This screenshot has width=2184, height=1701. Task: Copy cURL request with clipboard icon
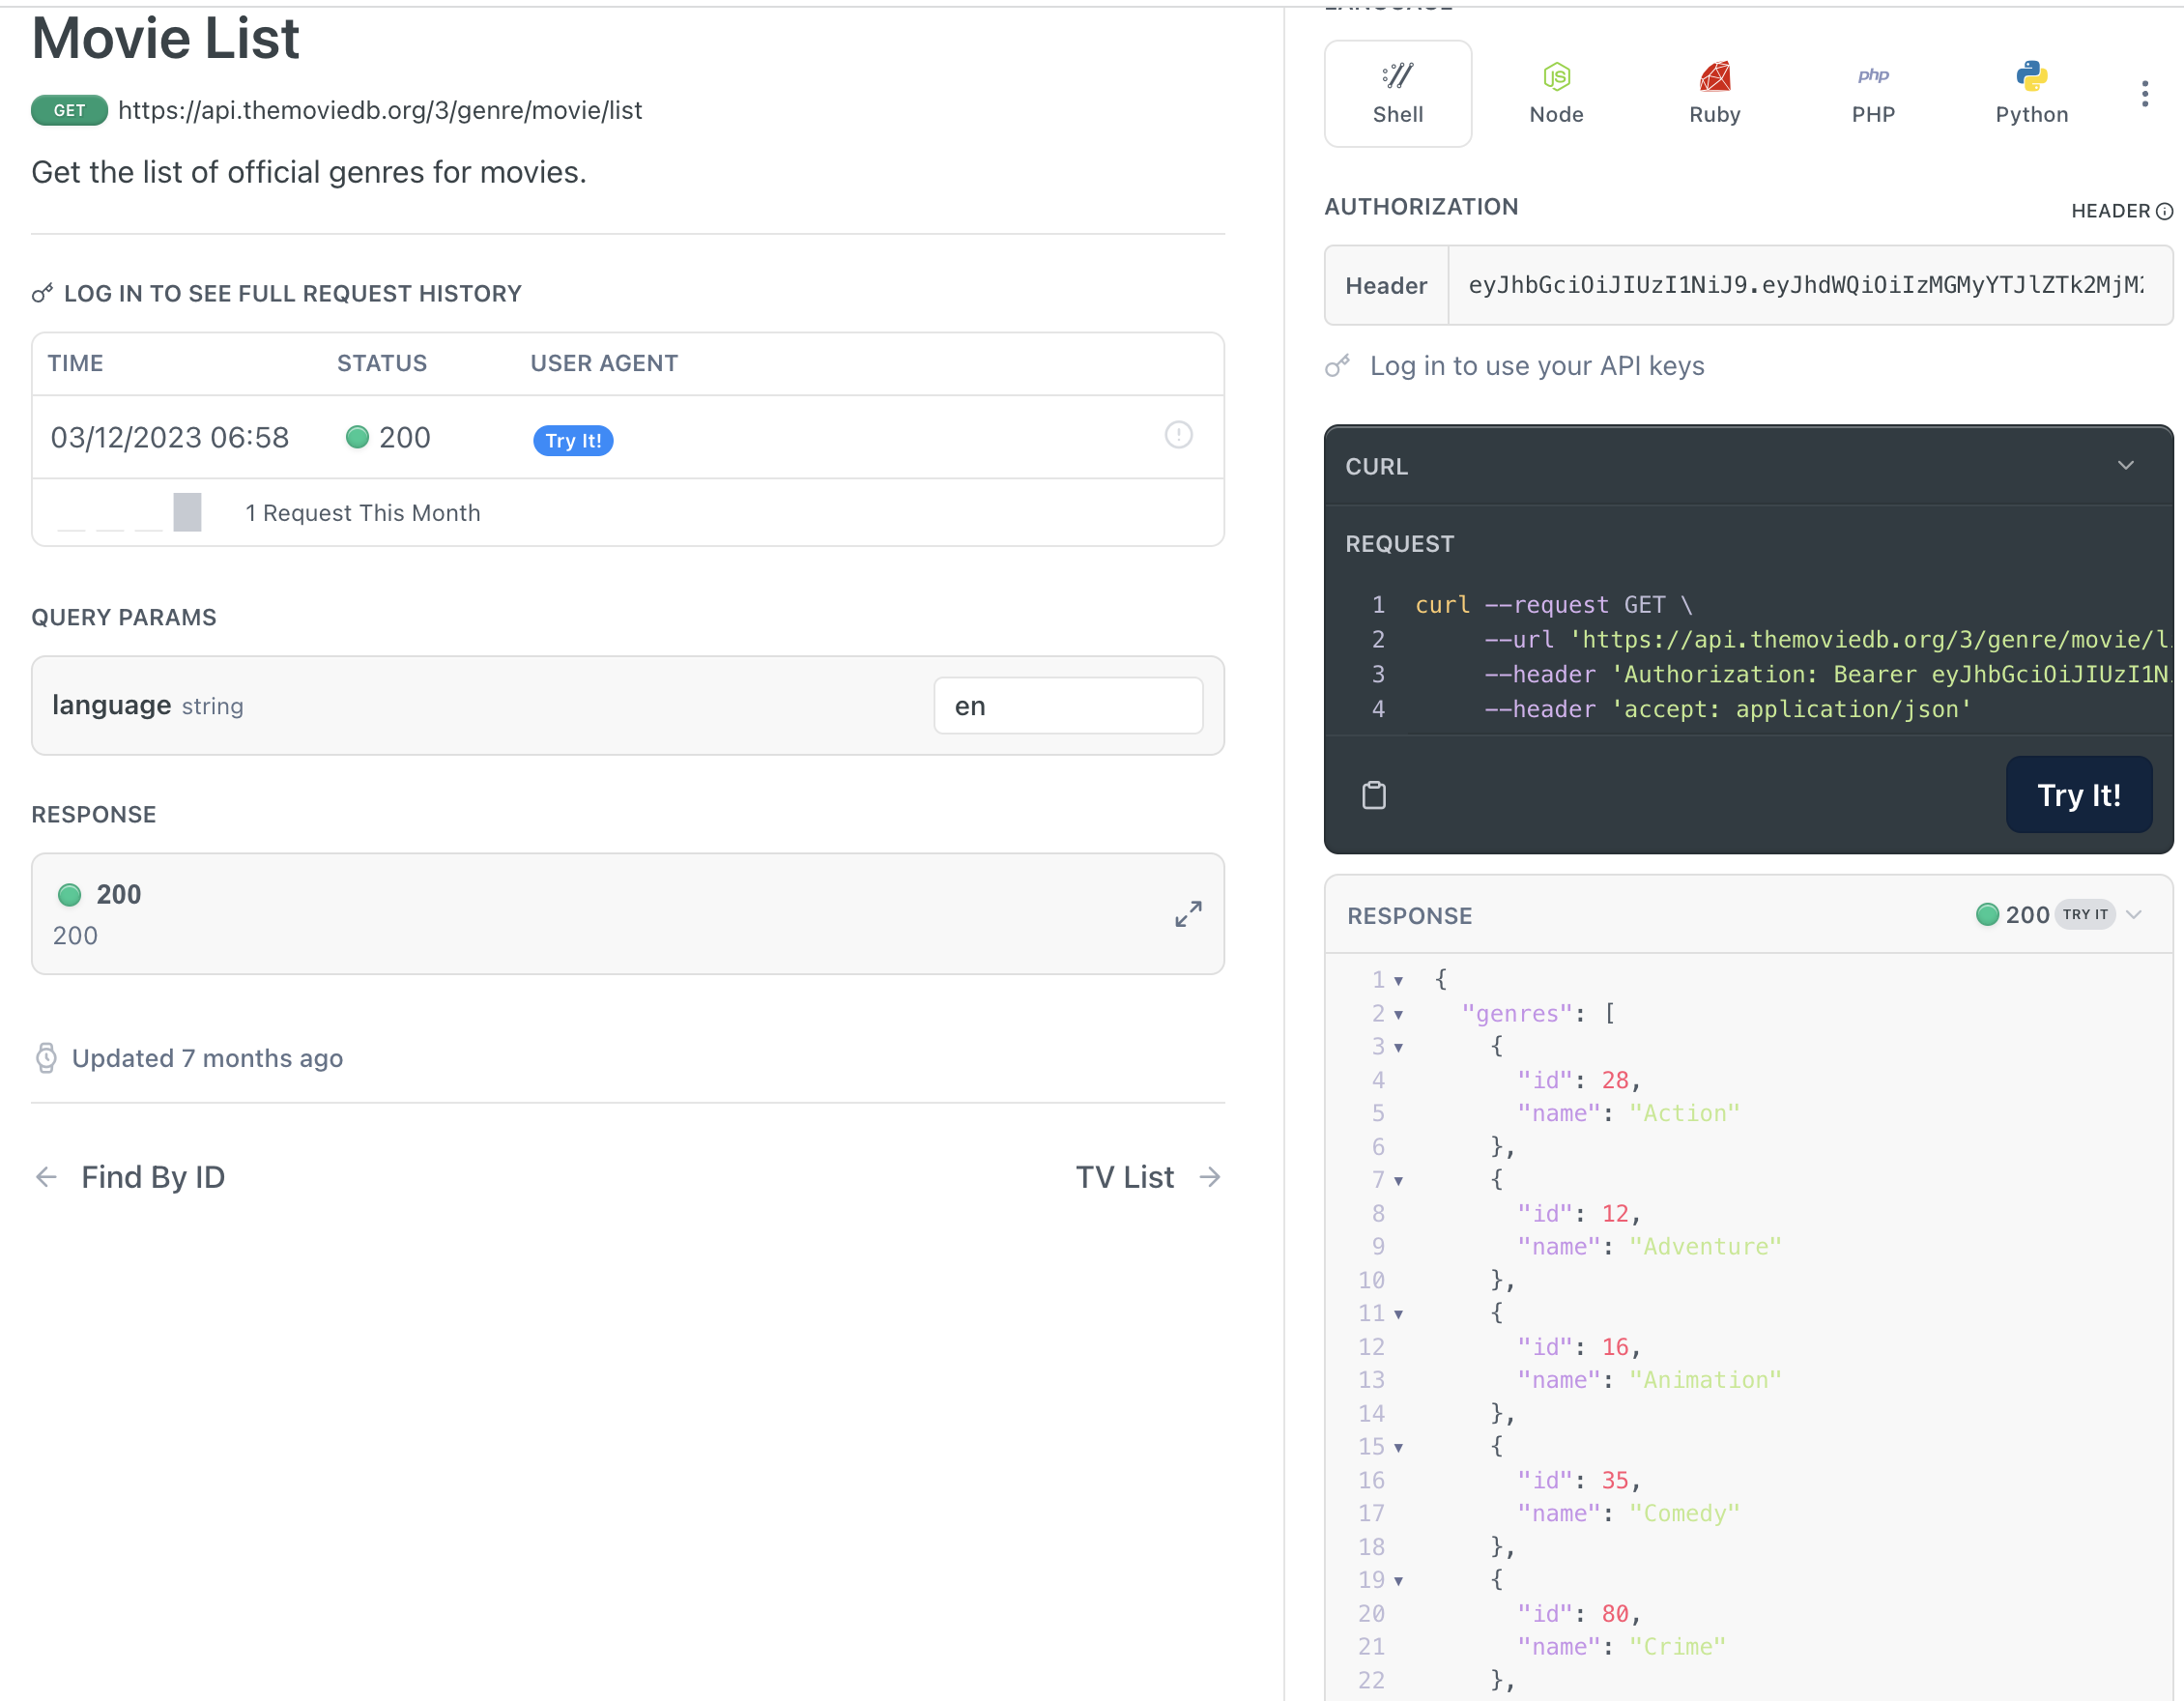point(1374,795)
